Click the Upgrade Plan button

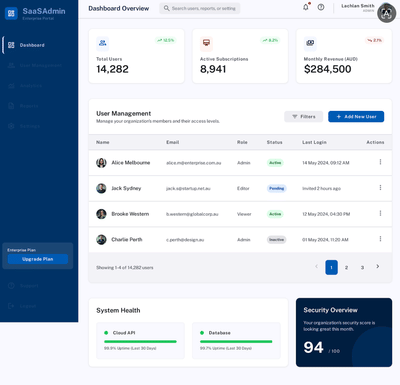tap(38, 259)
